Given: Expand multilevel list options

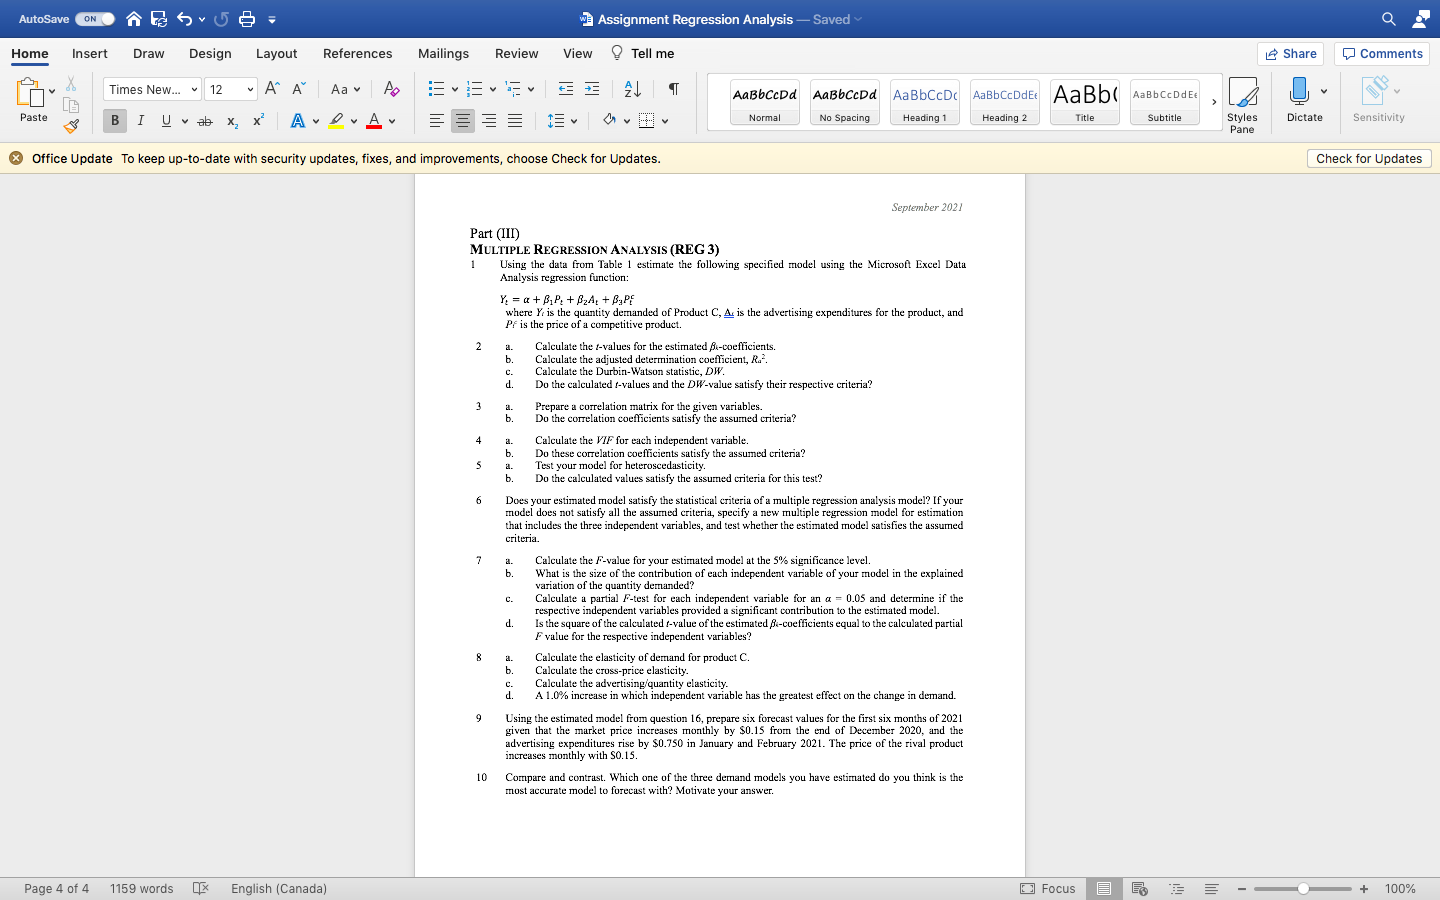Looking at the screenshot, I should pyautogui.click(x=531, y=90).
